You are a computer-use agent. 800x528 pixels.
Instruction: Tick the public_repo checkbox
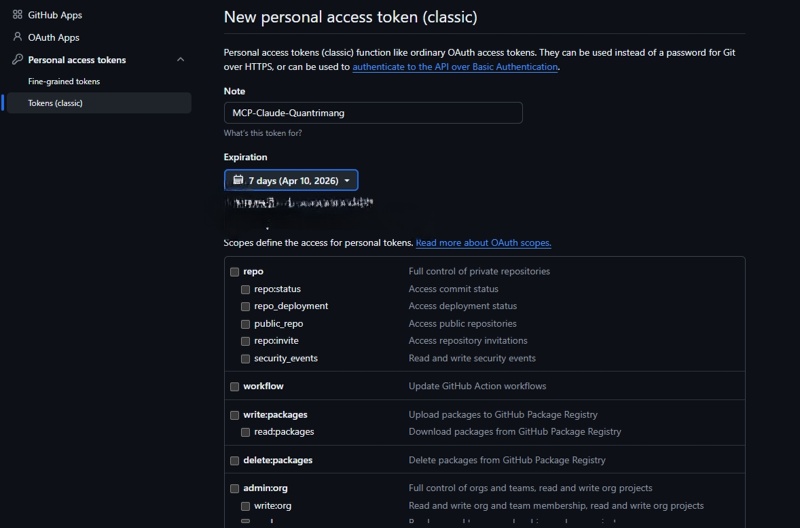tap(245, 324)
